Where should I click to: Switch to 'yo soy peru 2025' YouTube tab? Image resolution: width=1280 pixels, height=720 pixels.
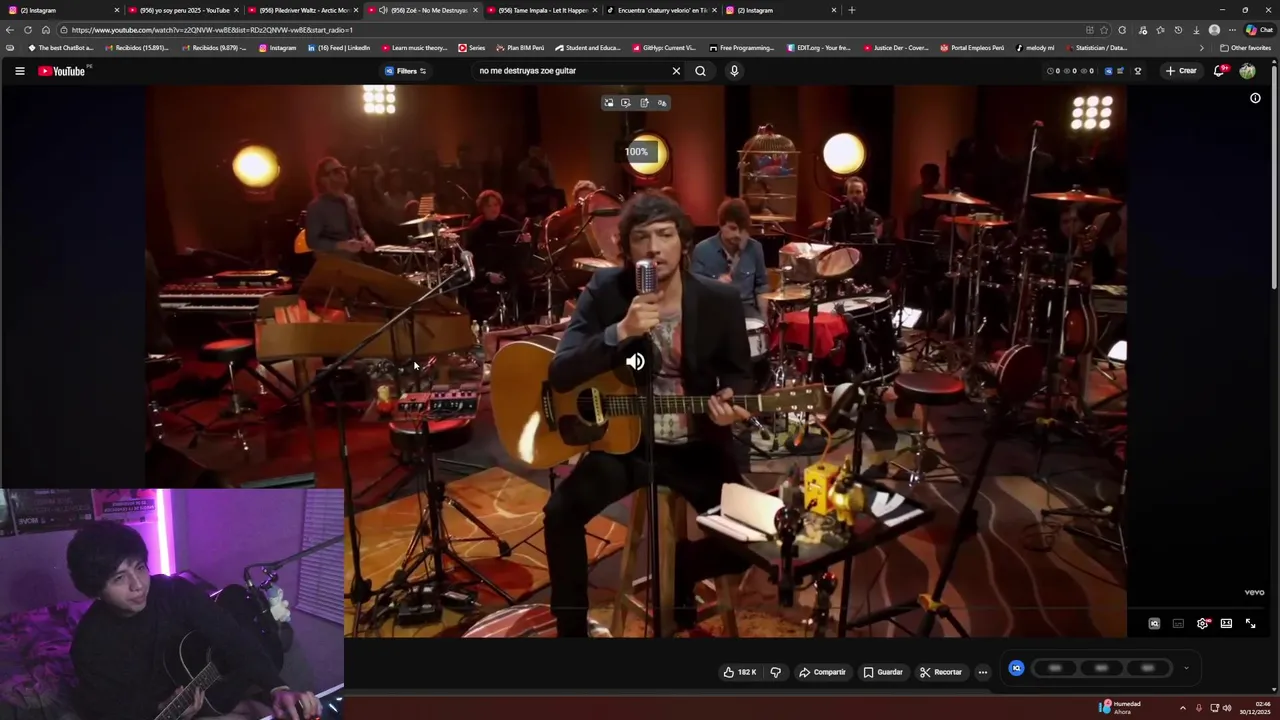point(182,10)
